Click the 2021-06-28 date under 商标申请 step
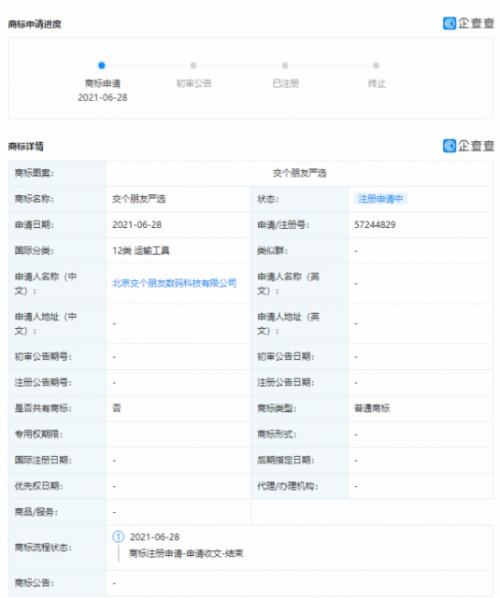 click(x=103, y=98)
